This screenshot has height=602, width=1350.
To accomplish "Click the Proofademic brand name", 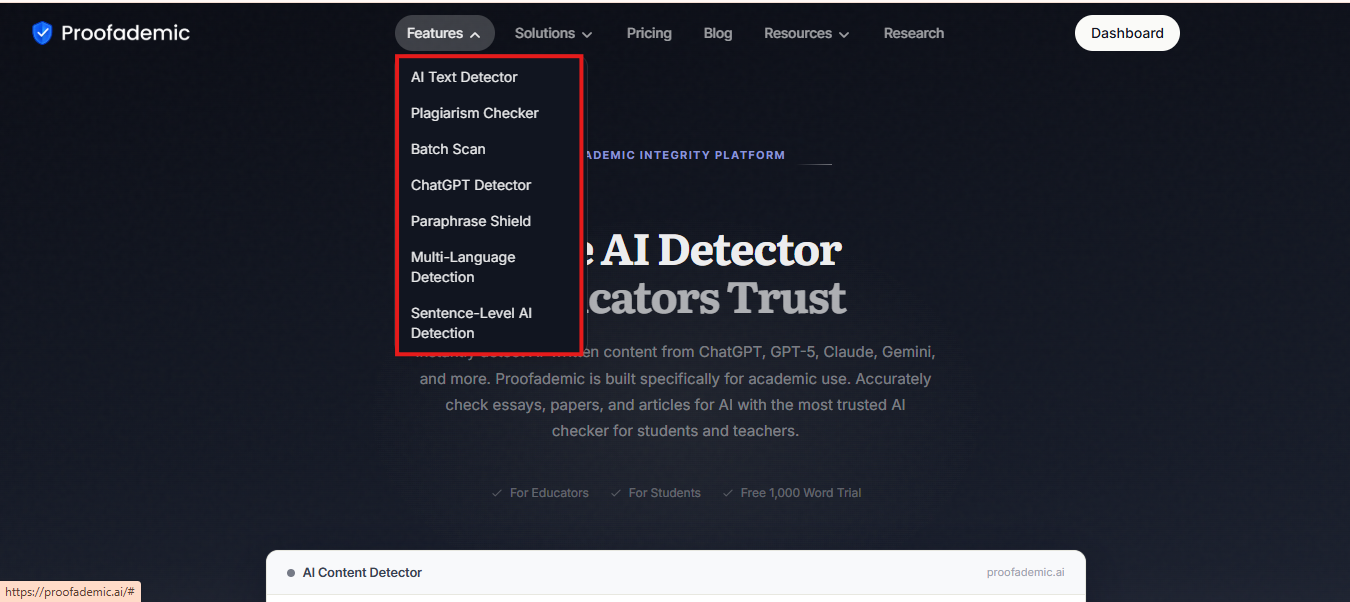I will [125, 33].
